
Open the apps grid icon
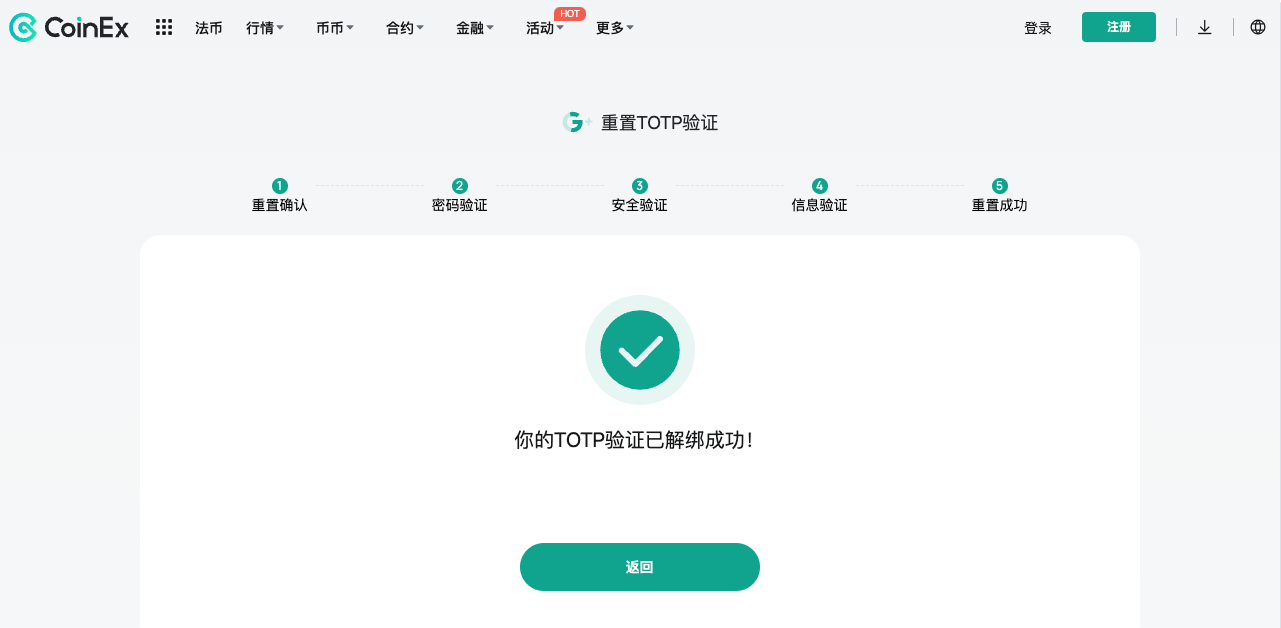click(x=164, y=28)
